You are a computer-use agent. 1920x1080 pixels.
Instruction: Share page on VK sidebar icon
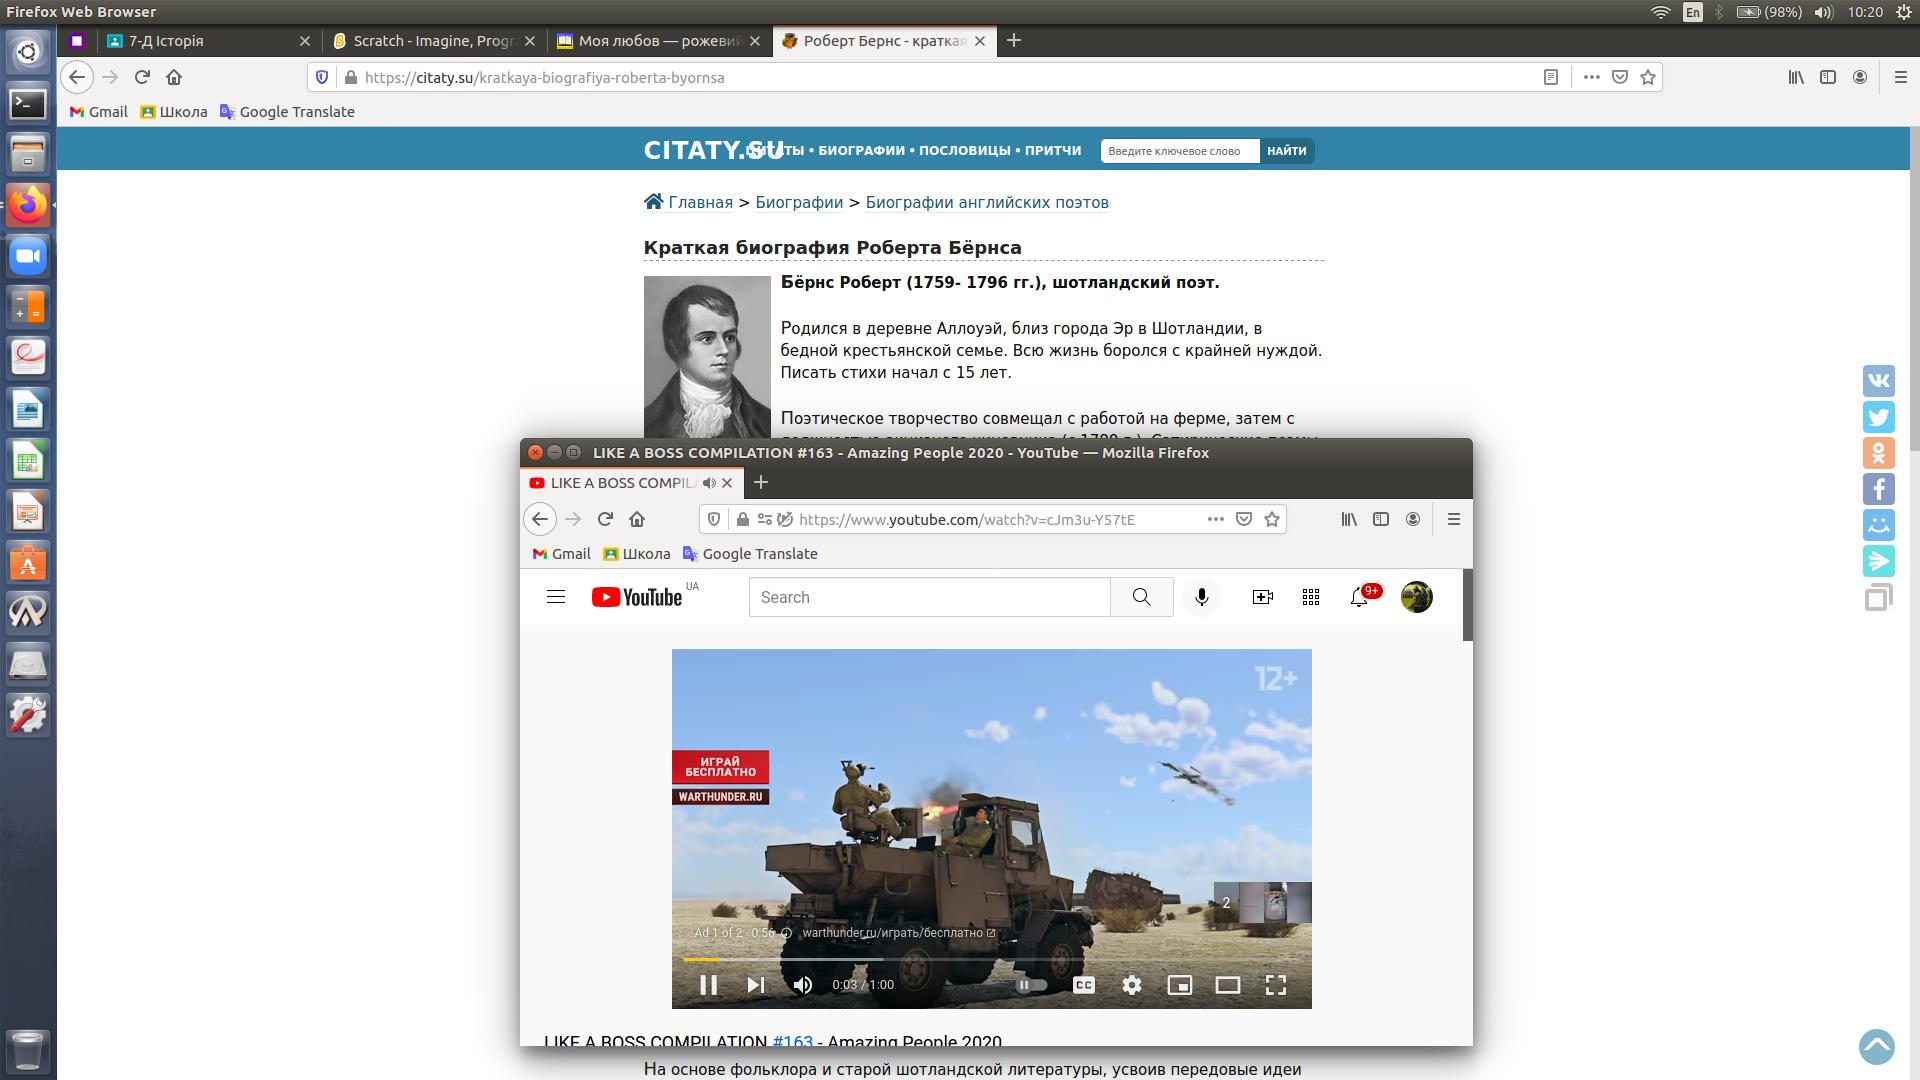pos(1878,381)
